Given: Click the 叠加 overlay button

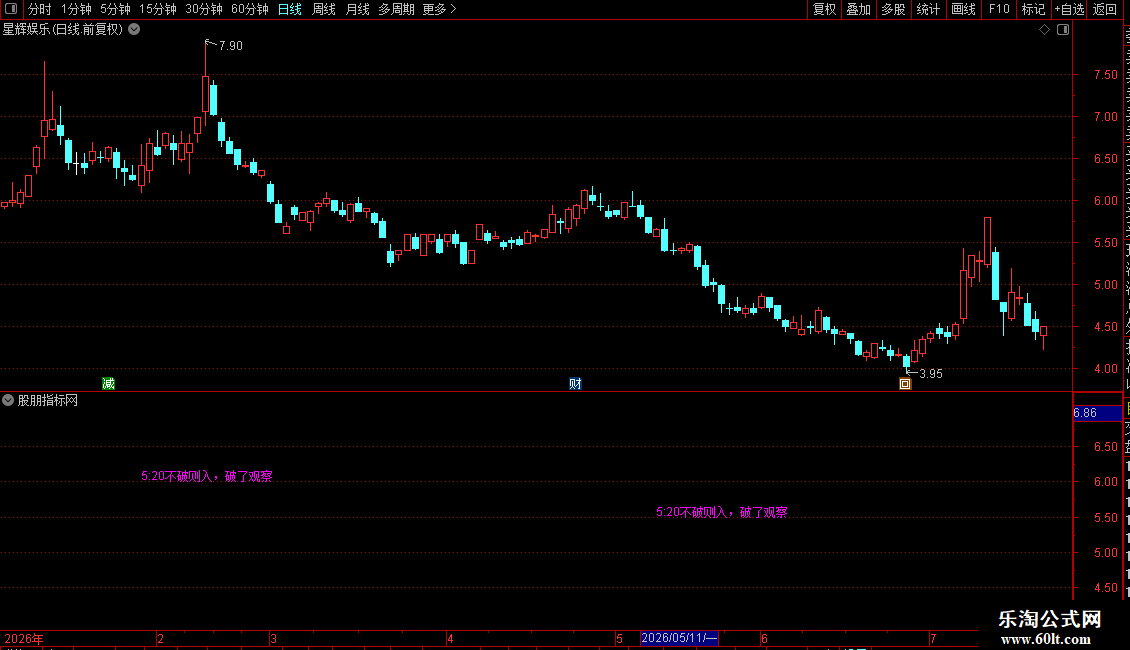Looking at the screenshot, I should [x=858, y=9].
